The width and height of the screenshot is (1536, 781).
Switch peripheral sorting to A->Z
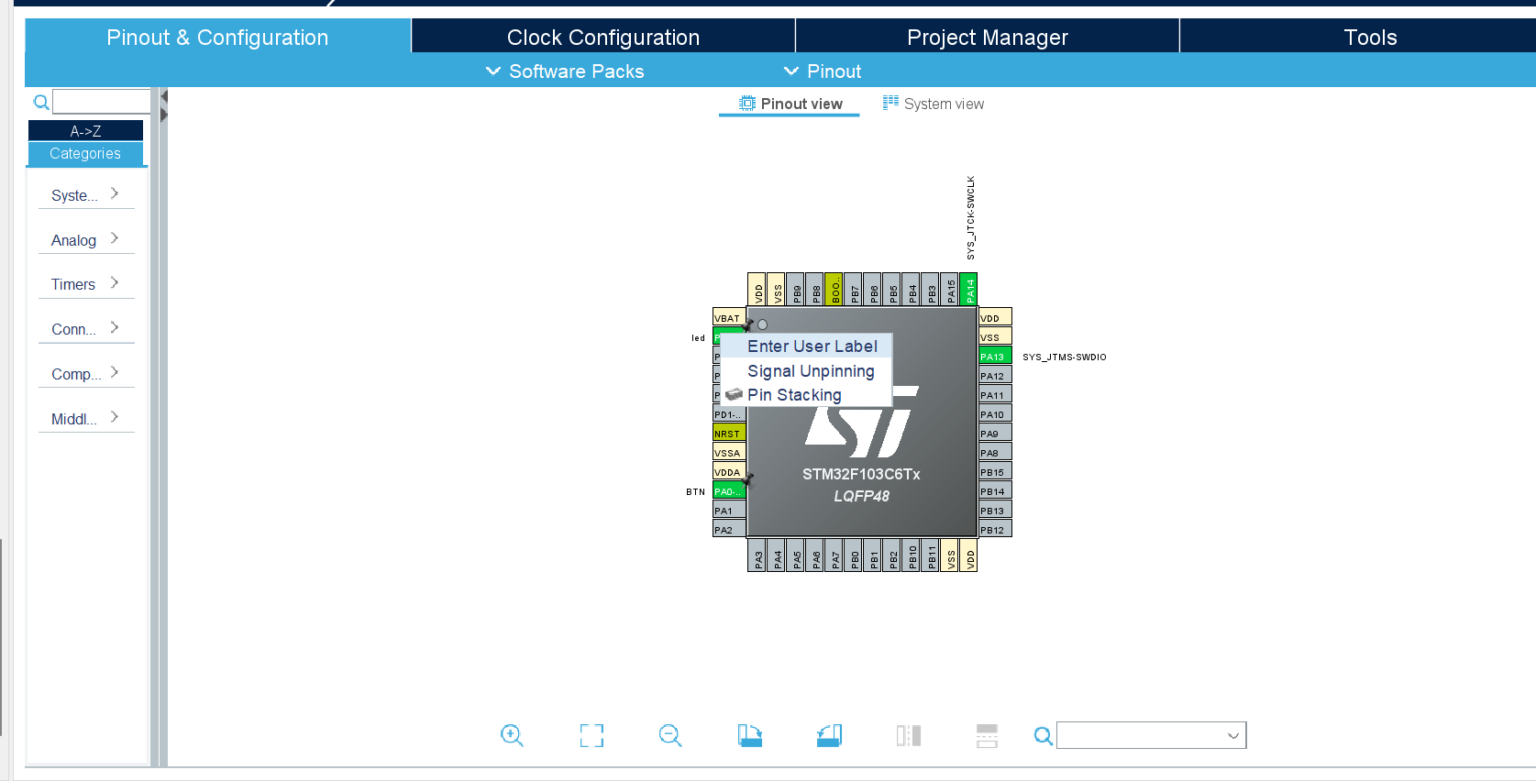point(85,129)
